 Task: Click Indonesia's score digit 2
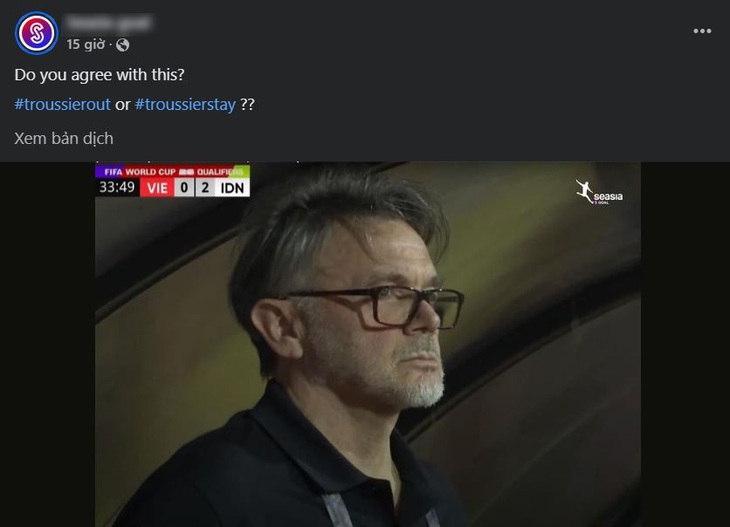pyautogui.click(x=204, y=187)
